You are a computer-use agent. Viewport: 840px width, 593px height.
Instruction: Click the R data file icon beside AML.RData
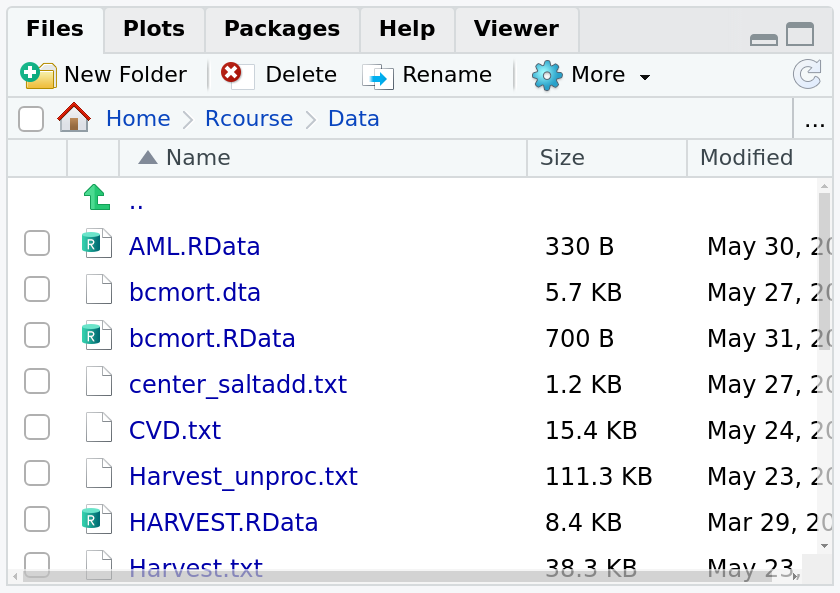(x=98, y=243)
